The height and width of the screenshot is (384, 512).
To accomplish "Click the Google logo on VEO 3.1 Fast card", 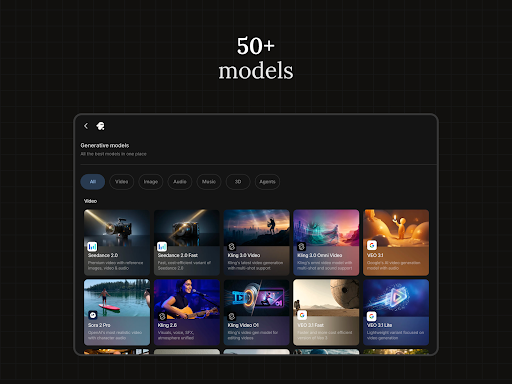I will tap(302, 315).
